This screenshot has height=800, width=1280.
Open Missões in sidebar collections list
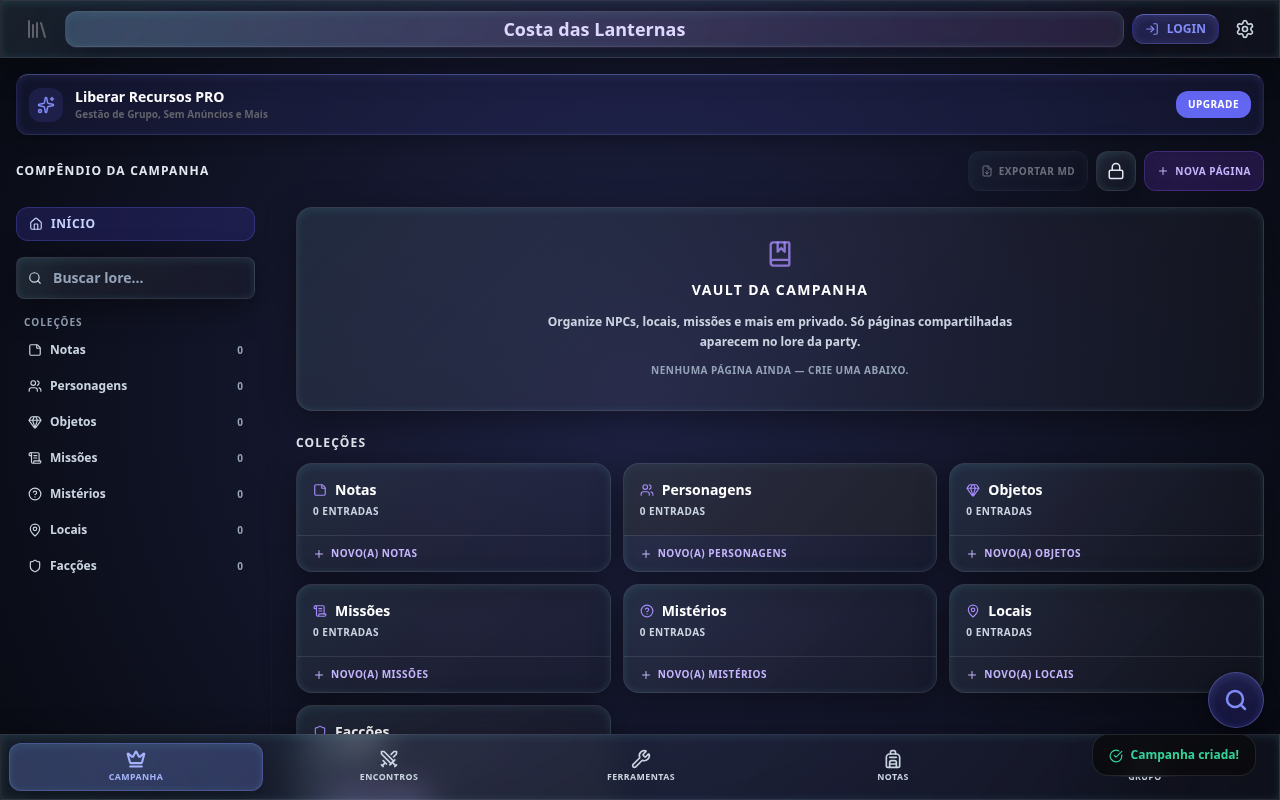click(135, 458)
